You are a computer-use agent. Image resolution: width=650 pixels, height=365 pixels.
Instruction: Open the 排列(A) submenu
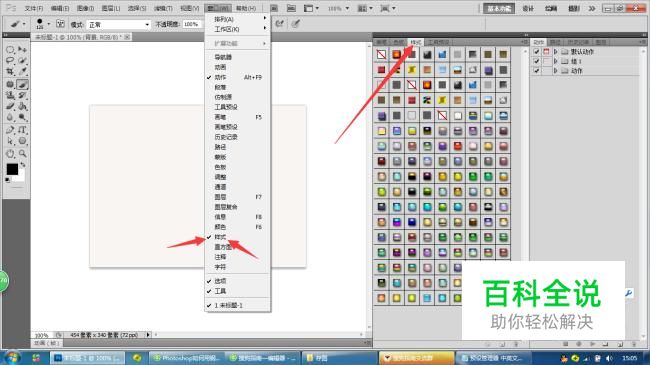[x=238, y=19]
